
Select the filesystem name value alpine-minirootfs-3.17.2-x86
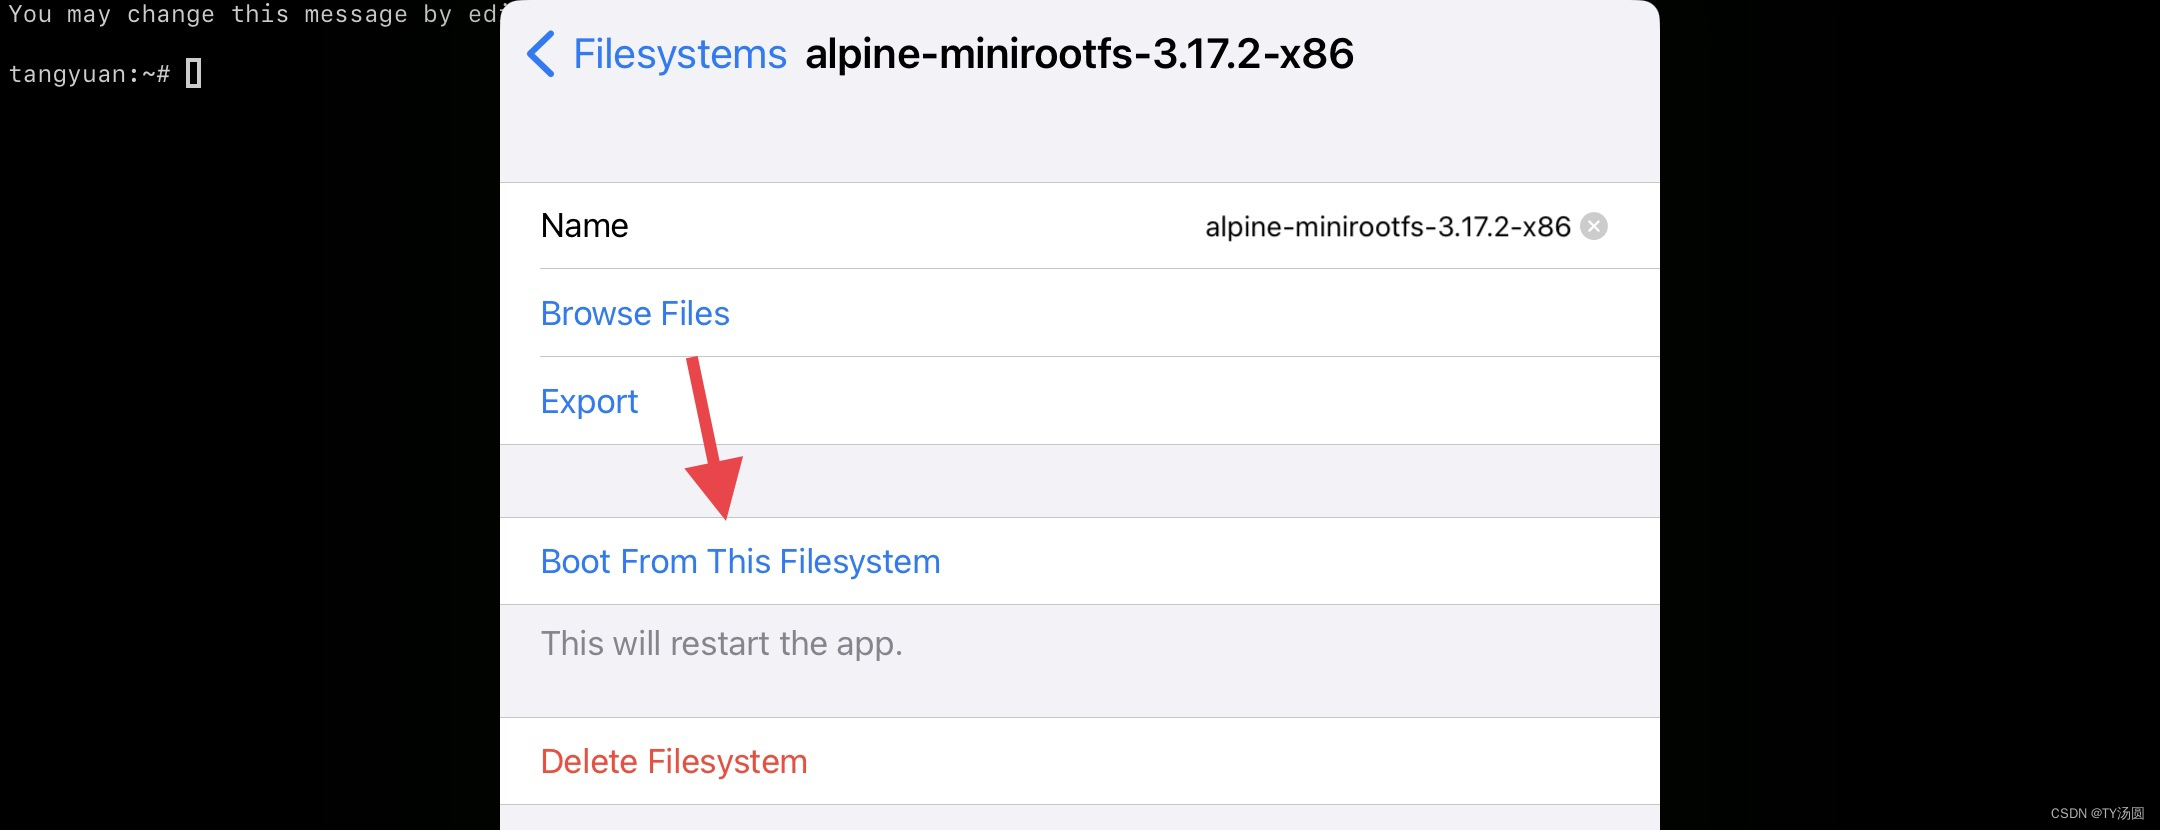coord(1390,226)
